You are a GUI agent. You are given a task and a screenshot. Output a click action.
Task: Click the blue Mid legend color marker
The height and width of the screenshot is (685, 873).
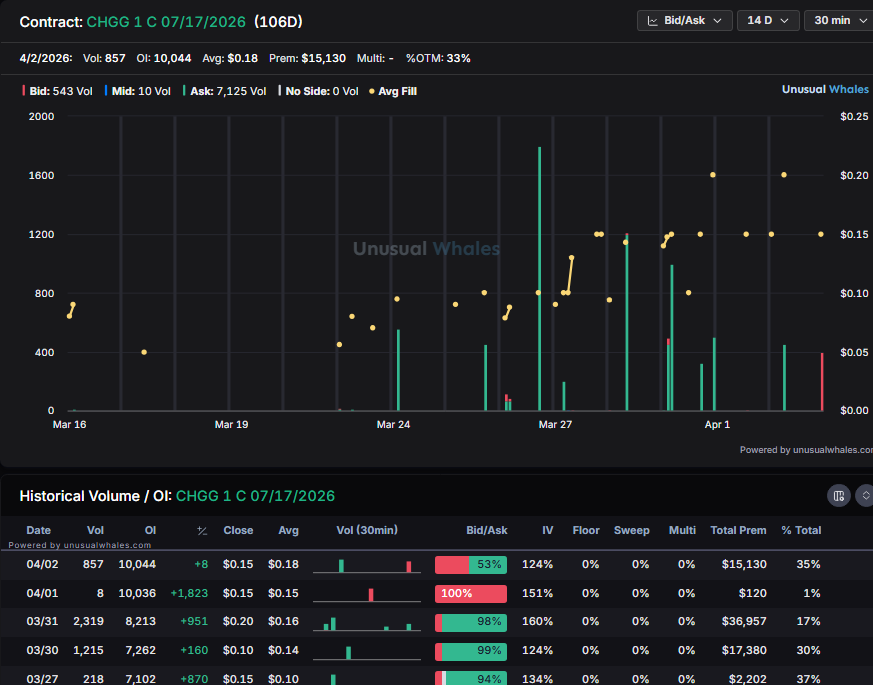pos(107,90)
